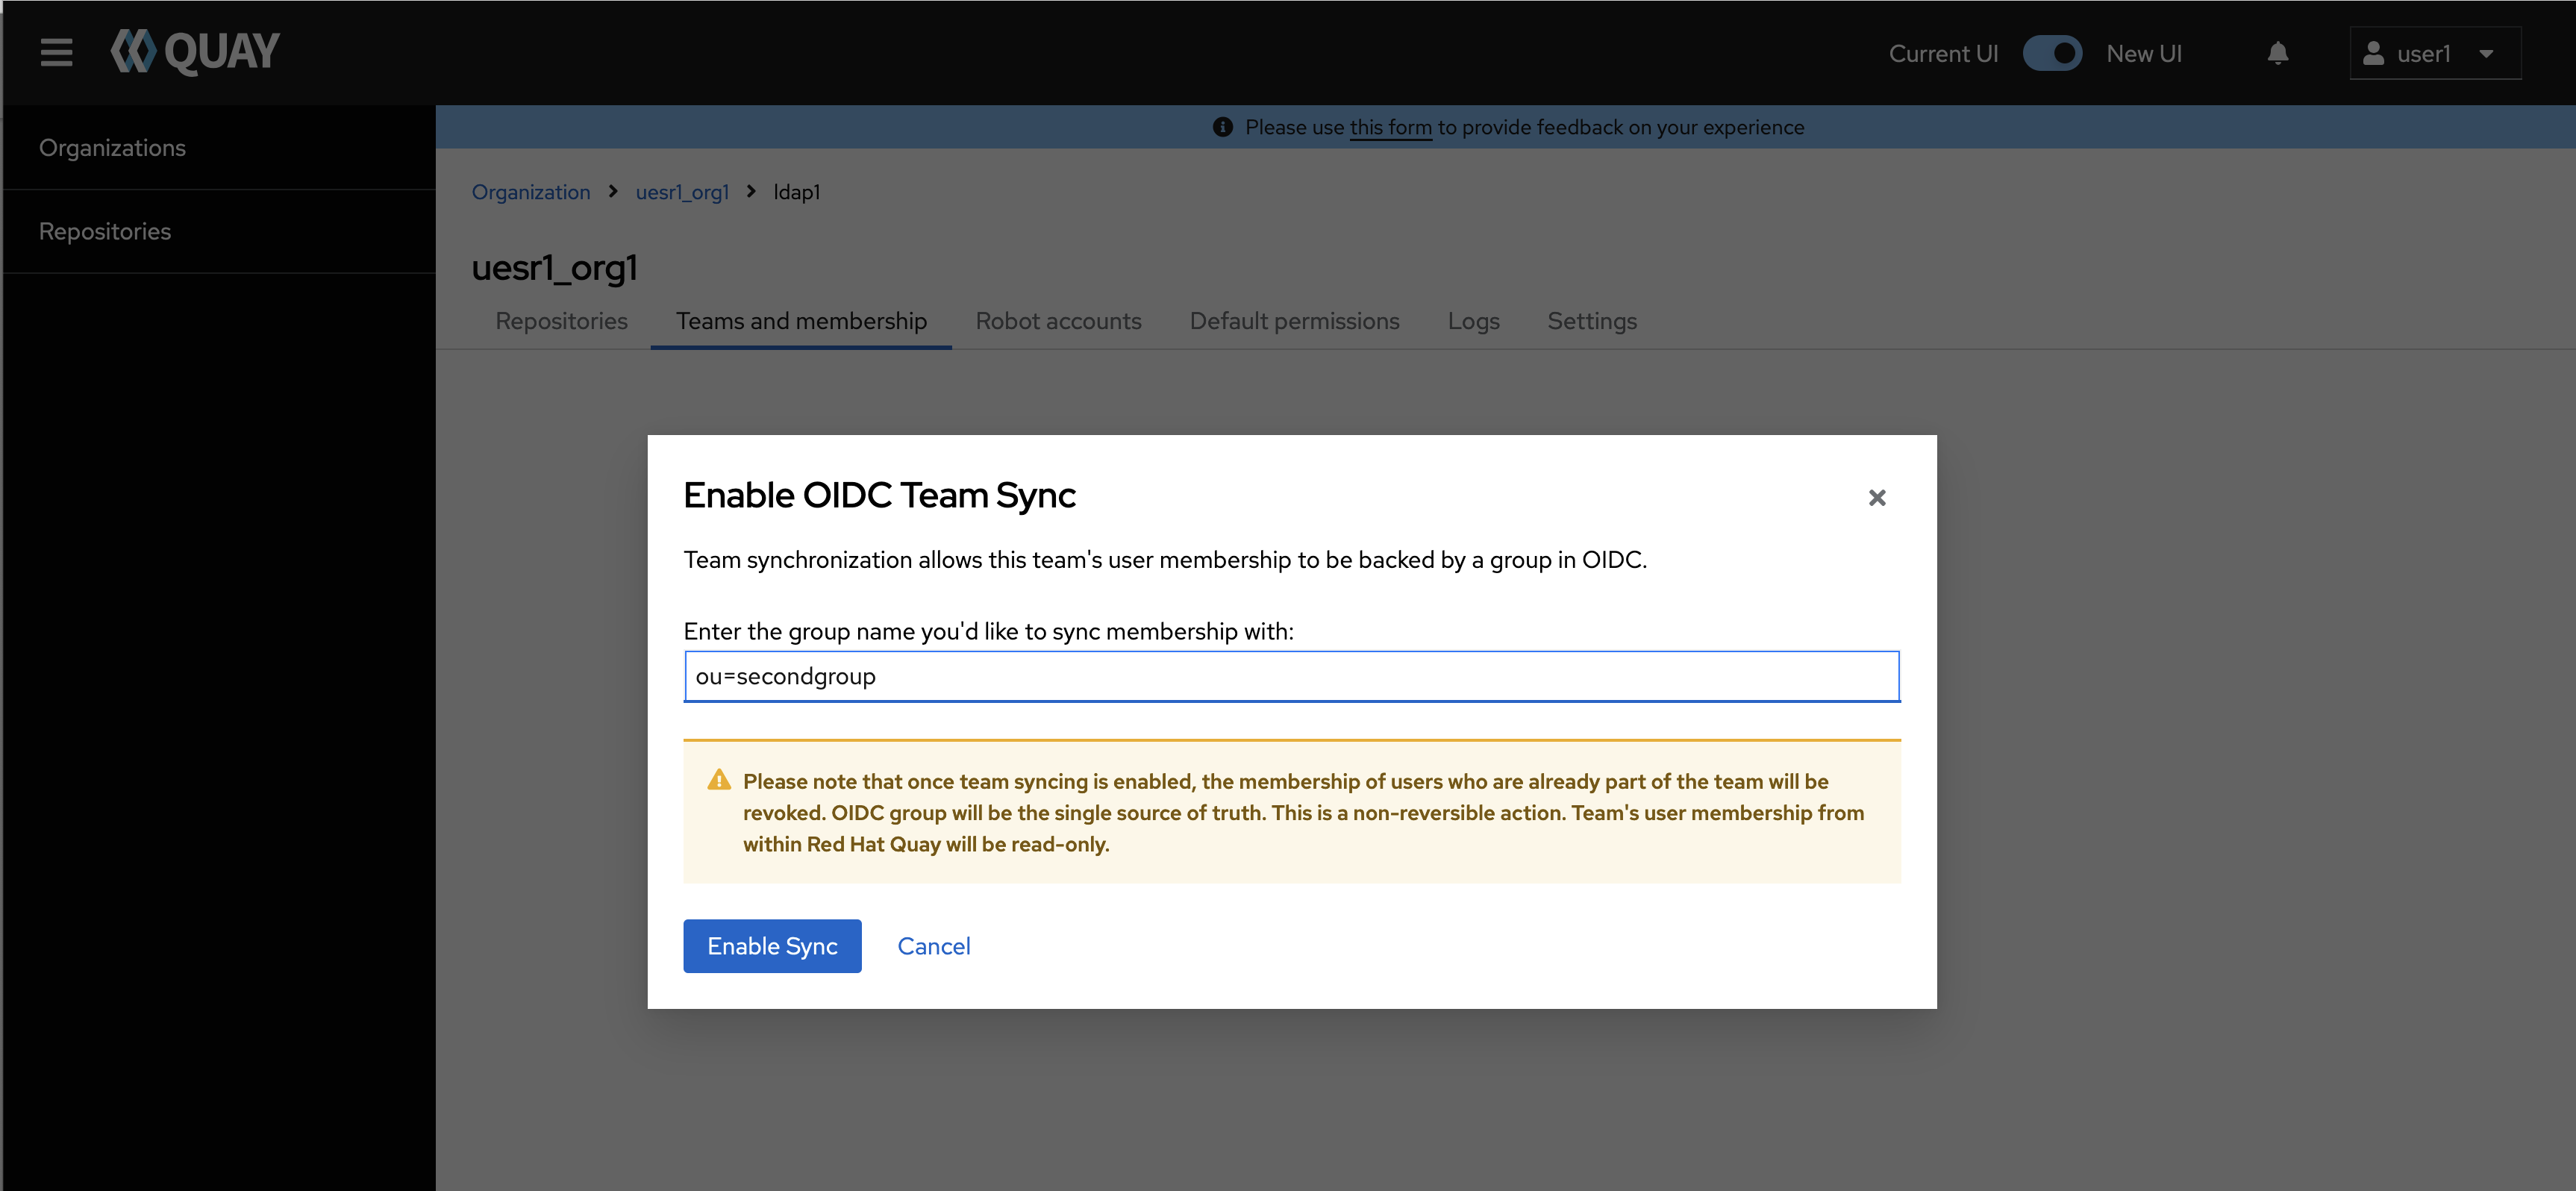Open the 'this form' feedback link

(x=1390, y=127)
